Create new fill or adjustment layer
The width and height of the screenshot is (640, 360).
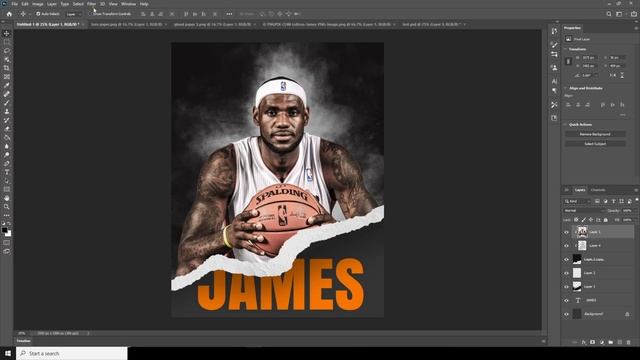(x=602, y=342)
